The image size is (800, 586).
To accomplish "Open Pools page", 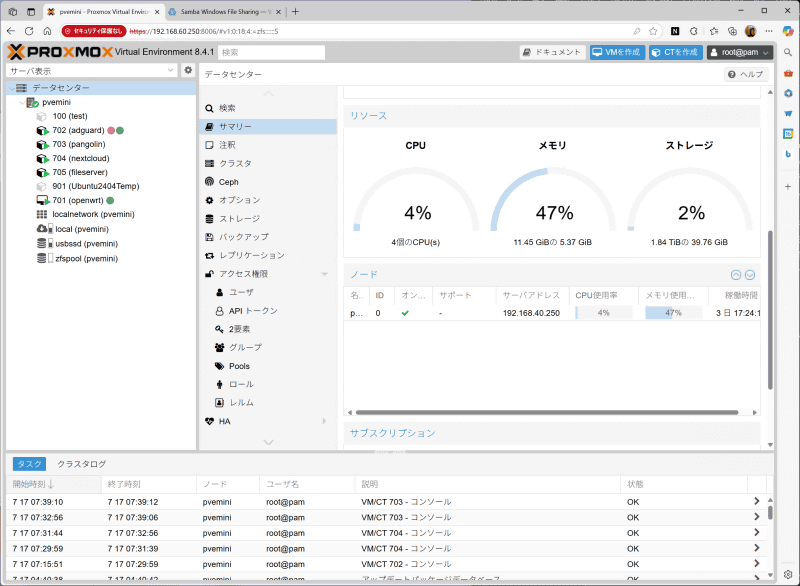I will pos(239,366).
